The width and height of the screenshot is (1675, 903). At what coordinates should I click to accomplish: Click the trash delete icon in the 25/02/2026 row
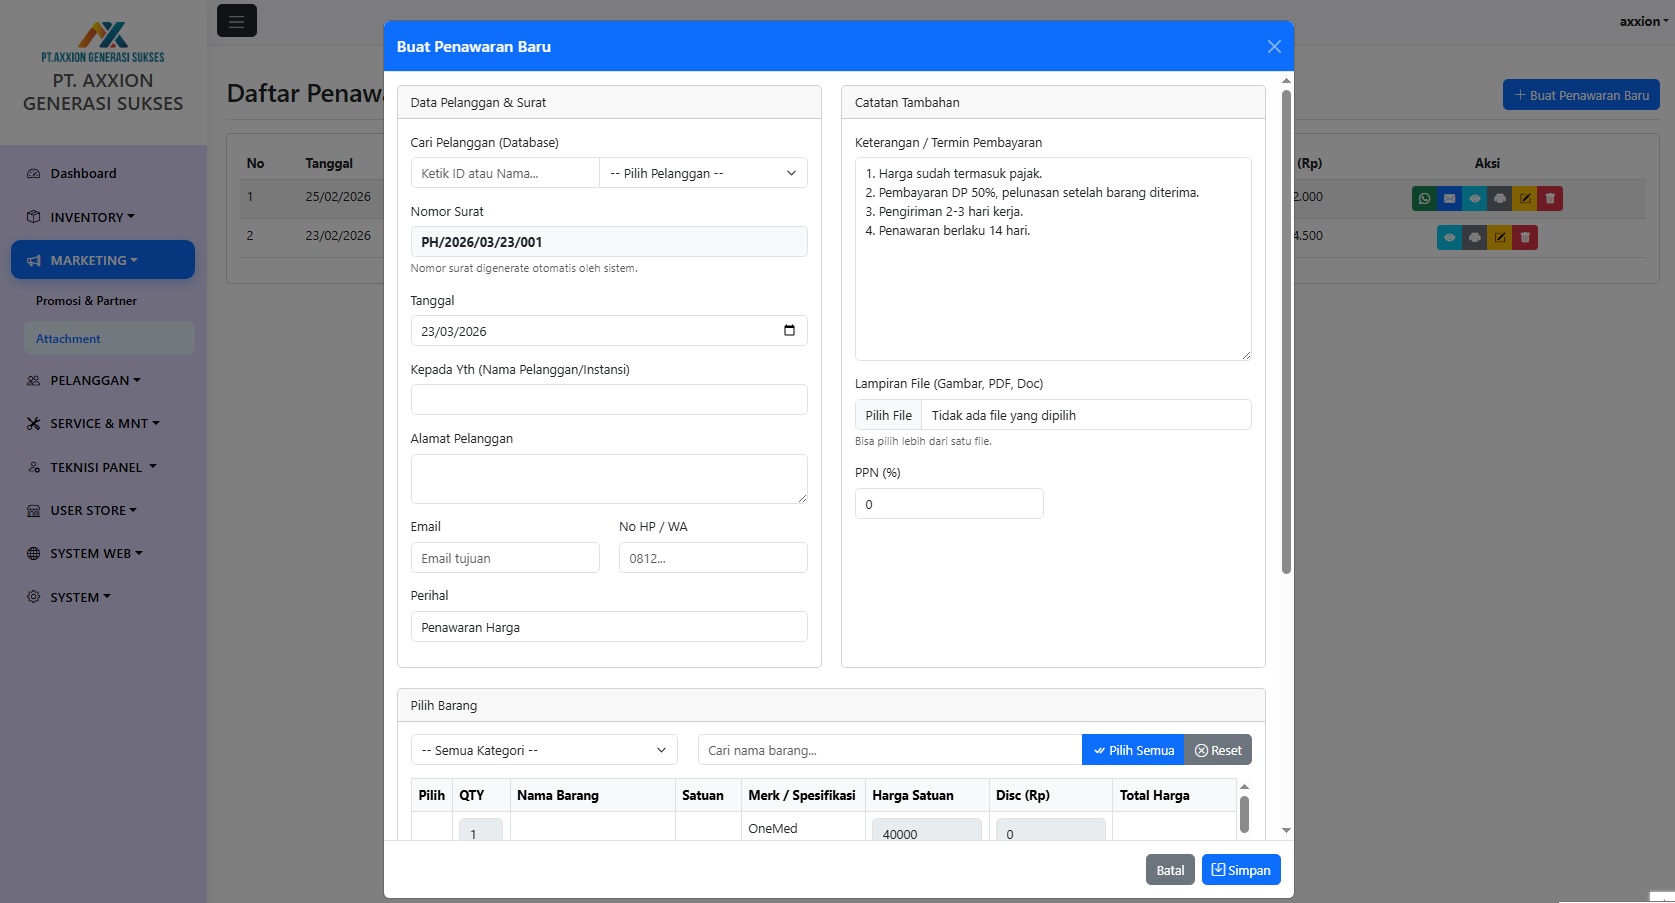tap(1550, 198)
